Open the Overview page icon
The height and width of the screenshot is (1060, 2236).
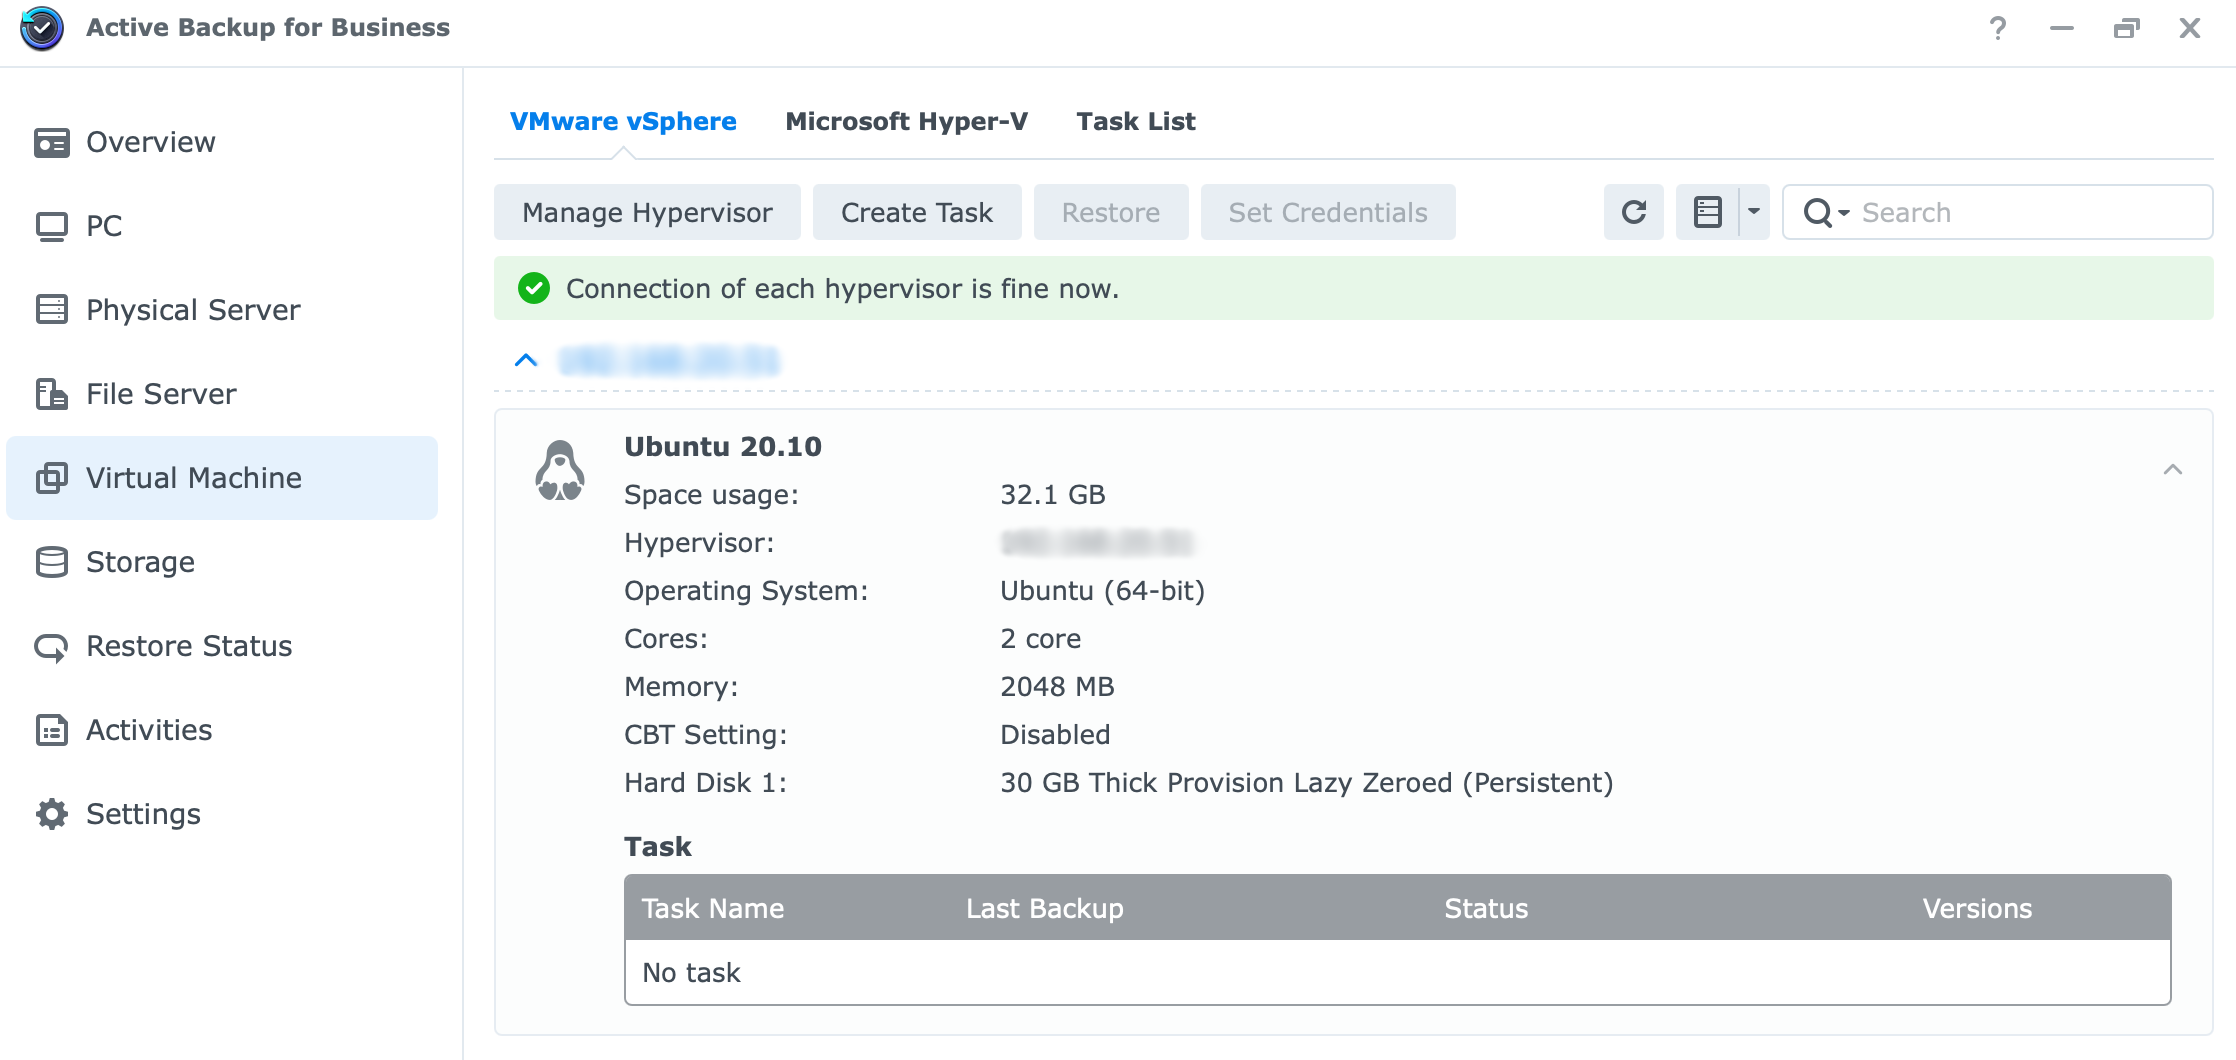point(51,143)
